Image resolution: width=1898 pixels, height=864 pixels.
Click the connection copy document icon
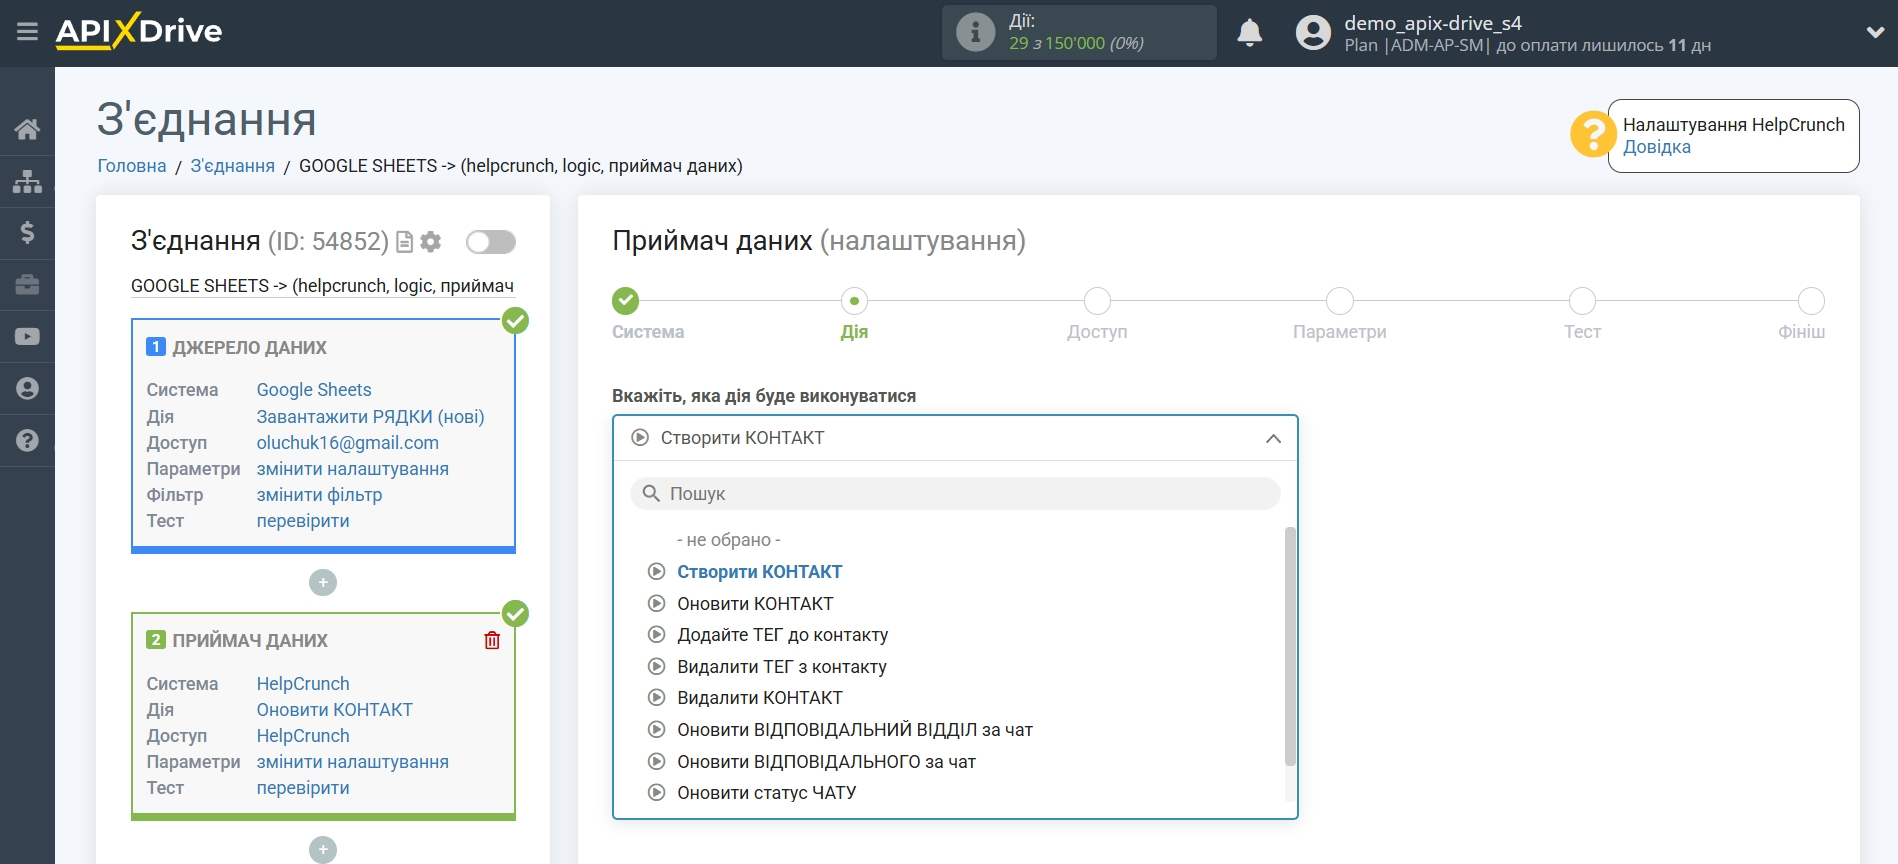405,242
